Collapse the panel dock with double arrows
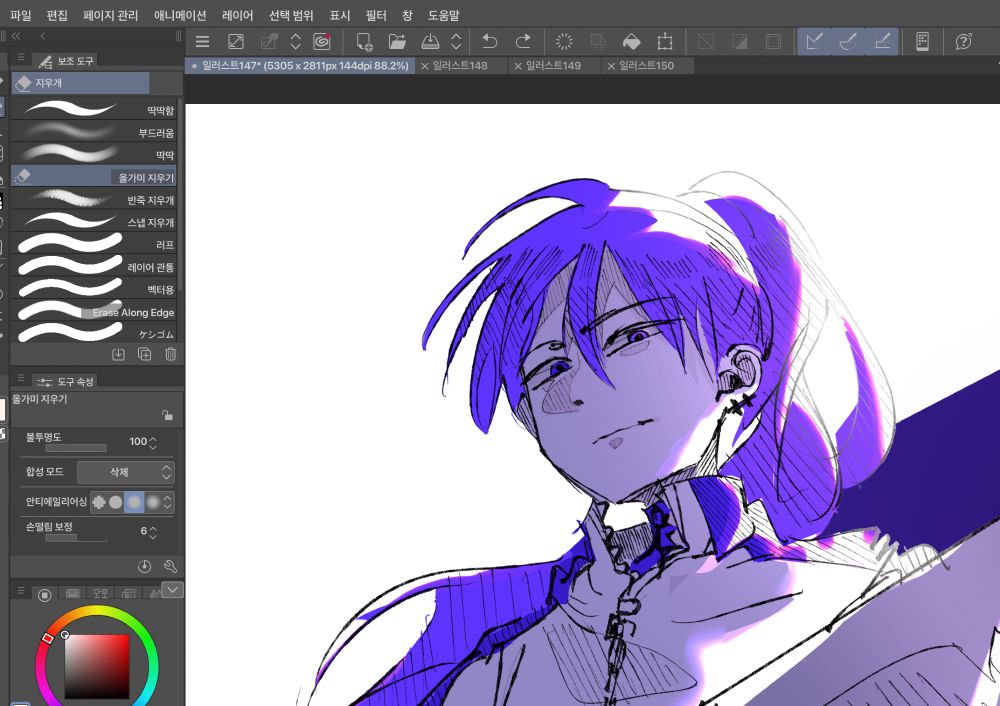 coord(16,36)
